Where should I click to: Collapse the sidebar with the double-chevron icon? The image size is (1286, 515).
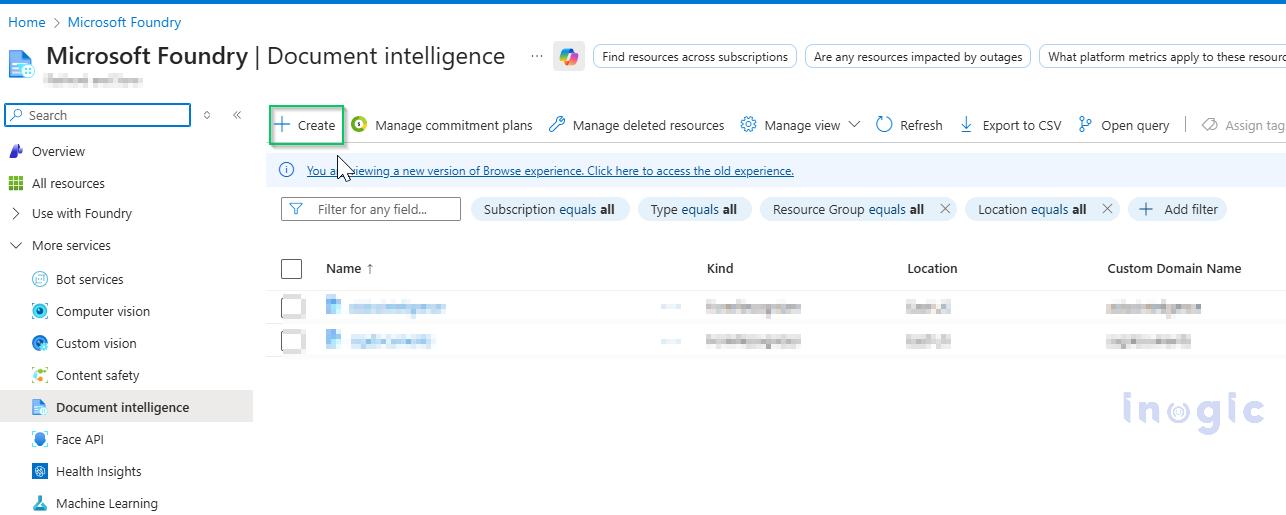click(x=237, y=115)
